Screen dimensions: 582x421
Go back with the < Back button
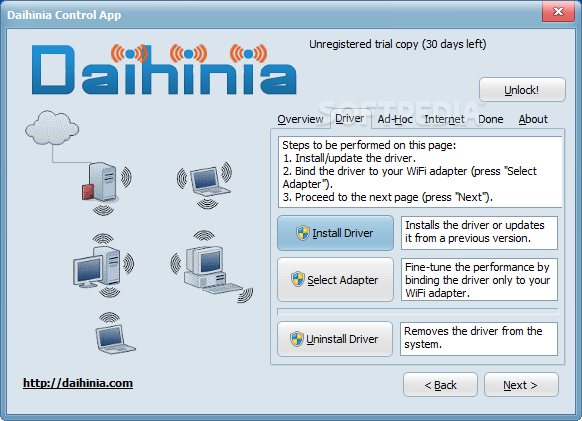[440, 385]
